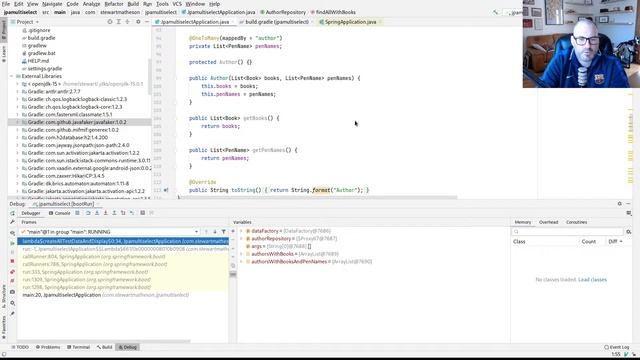Click the Mute Breakpoints icon
Image resolution: width=640 pixels, height=360 pixels.
[x=12, y=281]
